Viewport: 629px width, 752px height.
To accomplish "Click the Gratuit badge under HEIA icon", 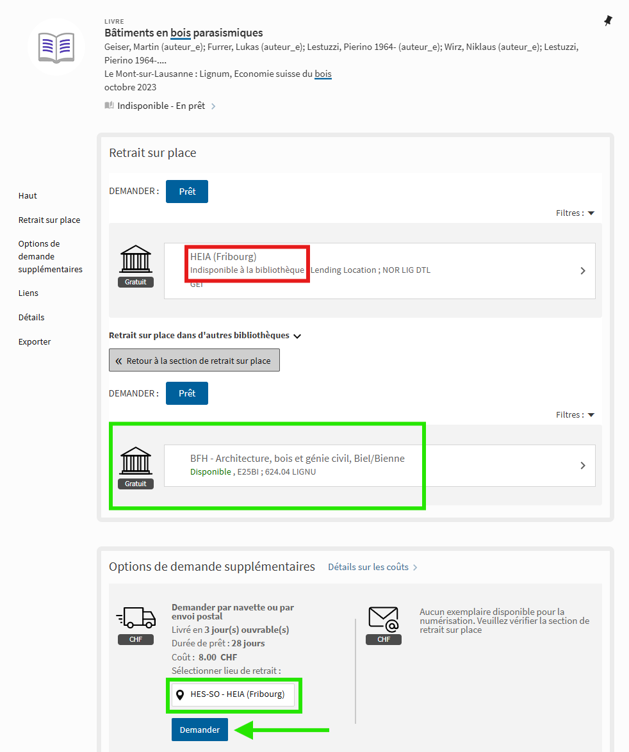I will point(136,282).
